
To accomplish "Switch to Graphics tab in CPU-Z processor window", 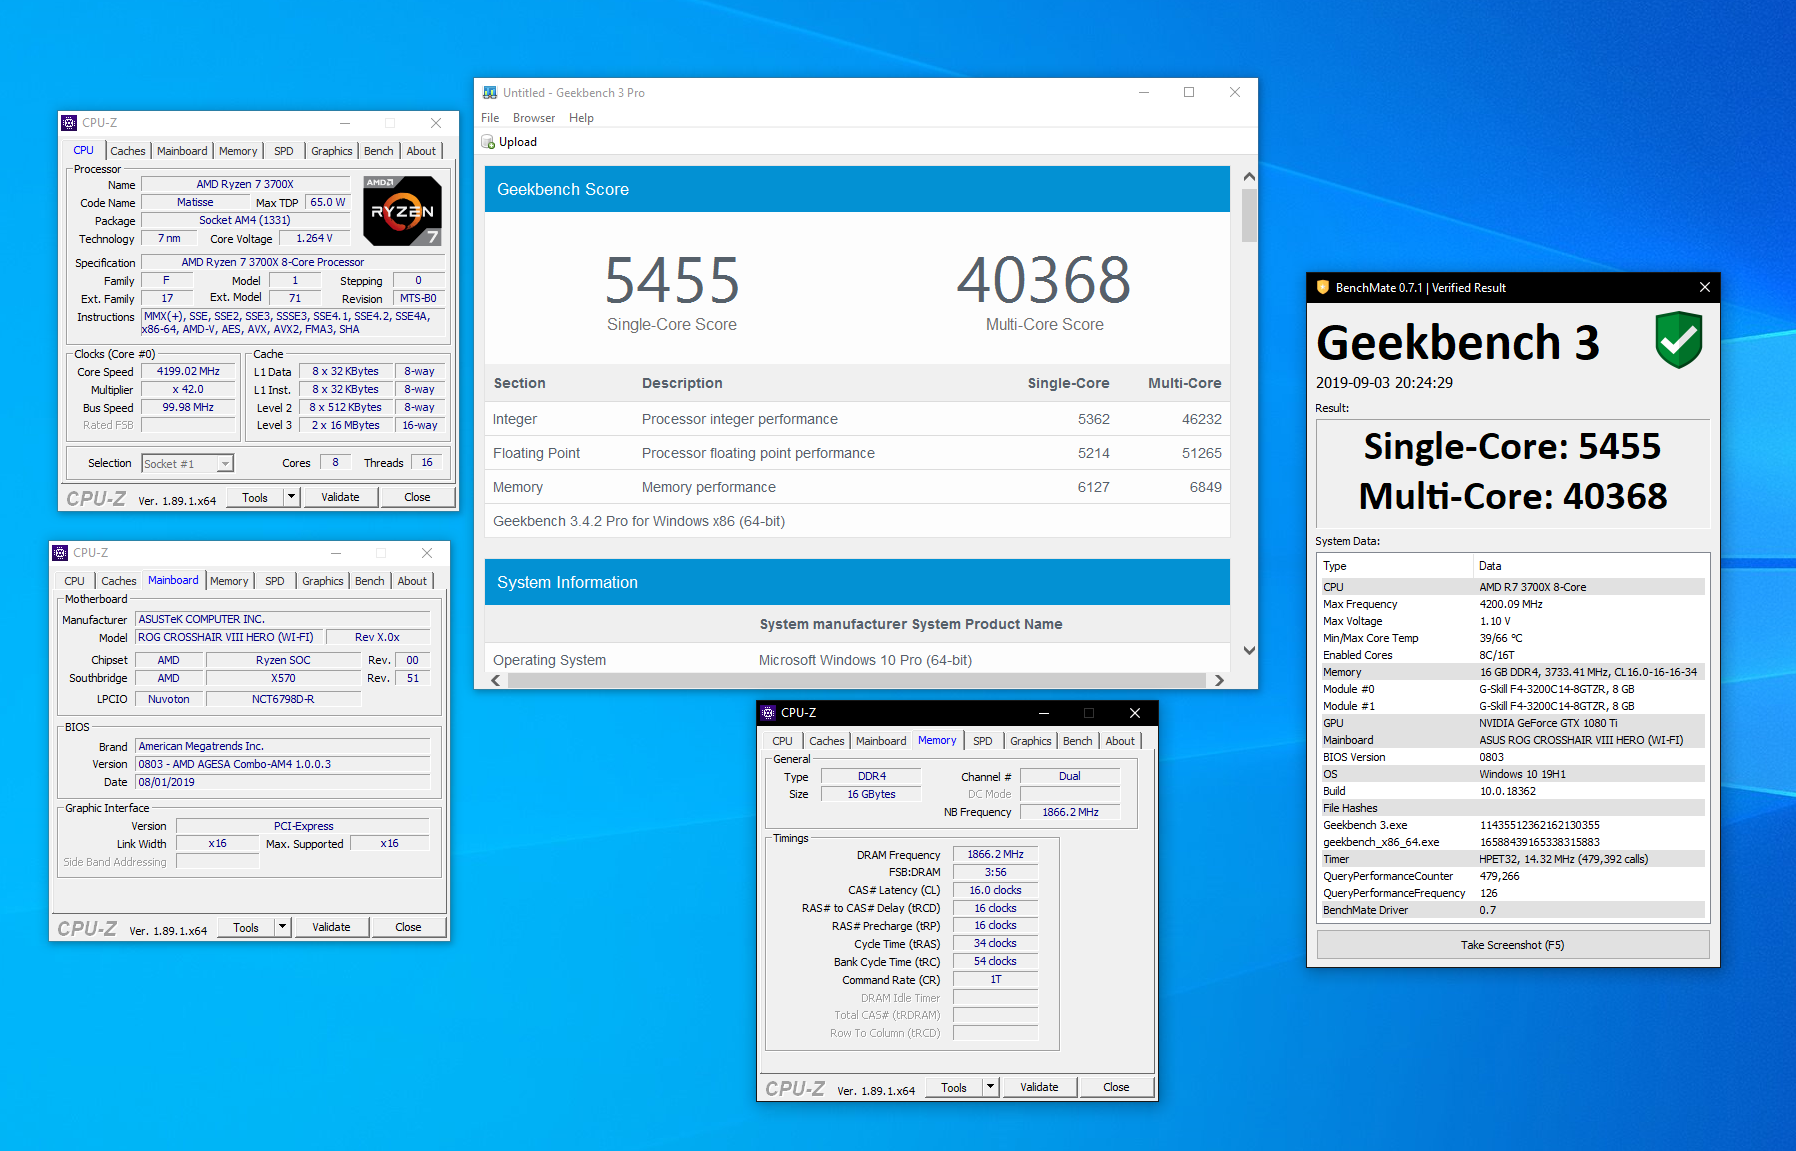I will point(332,151).
